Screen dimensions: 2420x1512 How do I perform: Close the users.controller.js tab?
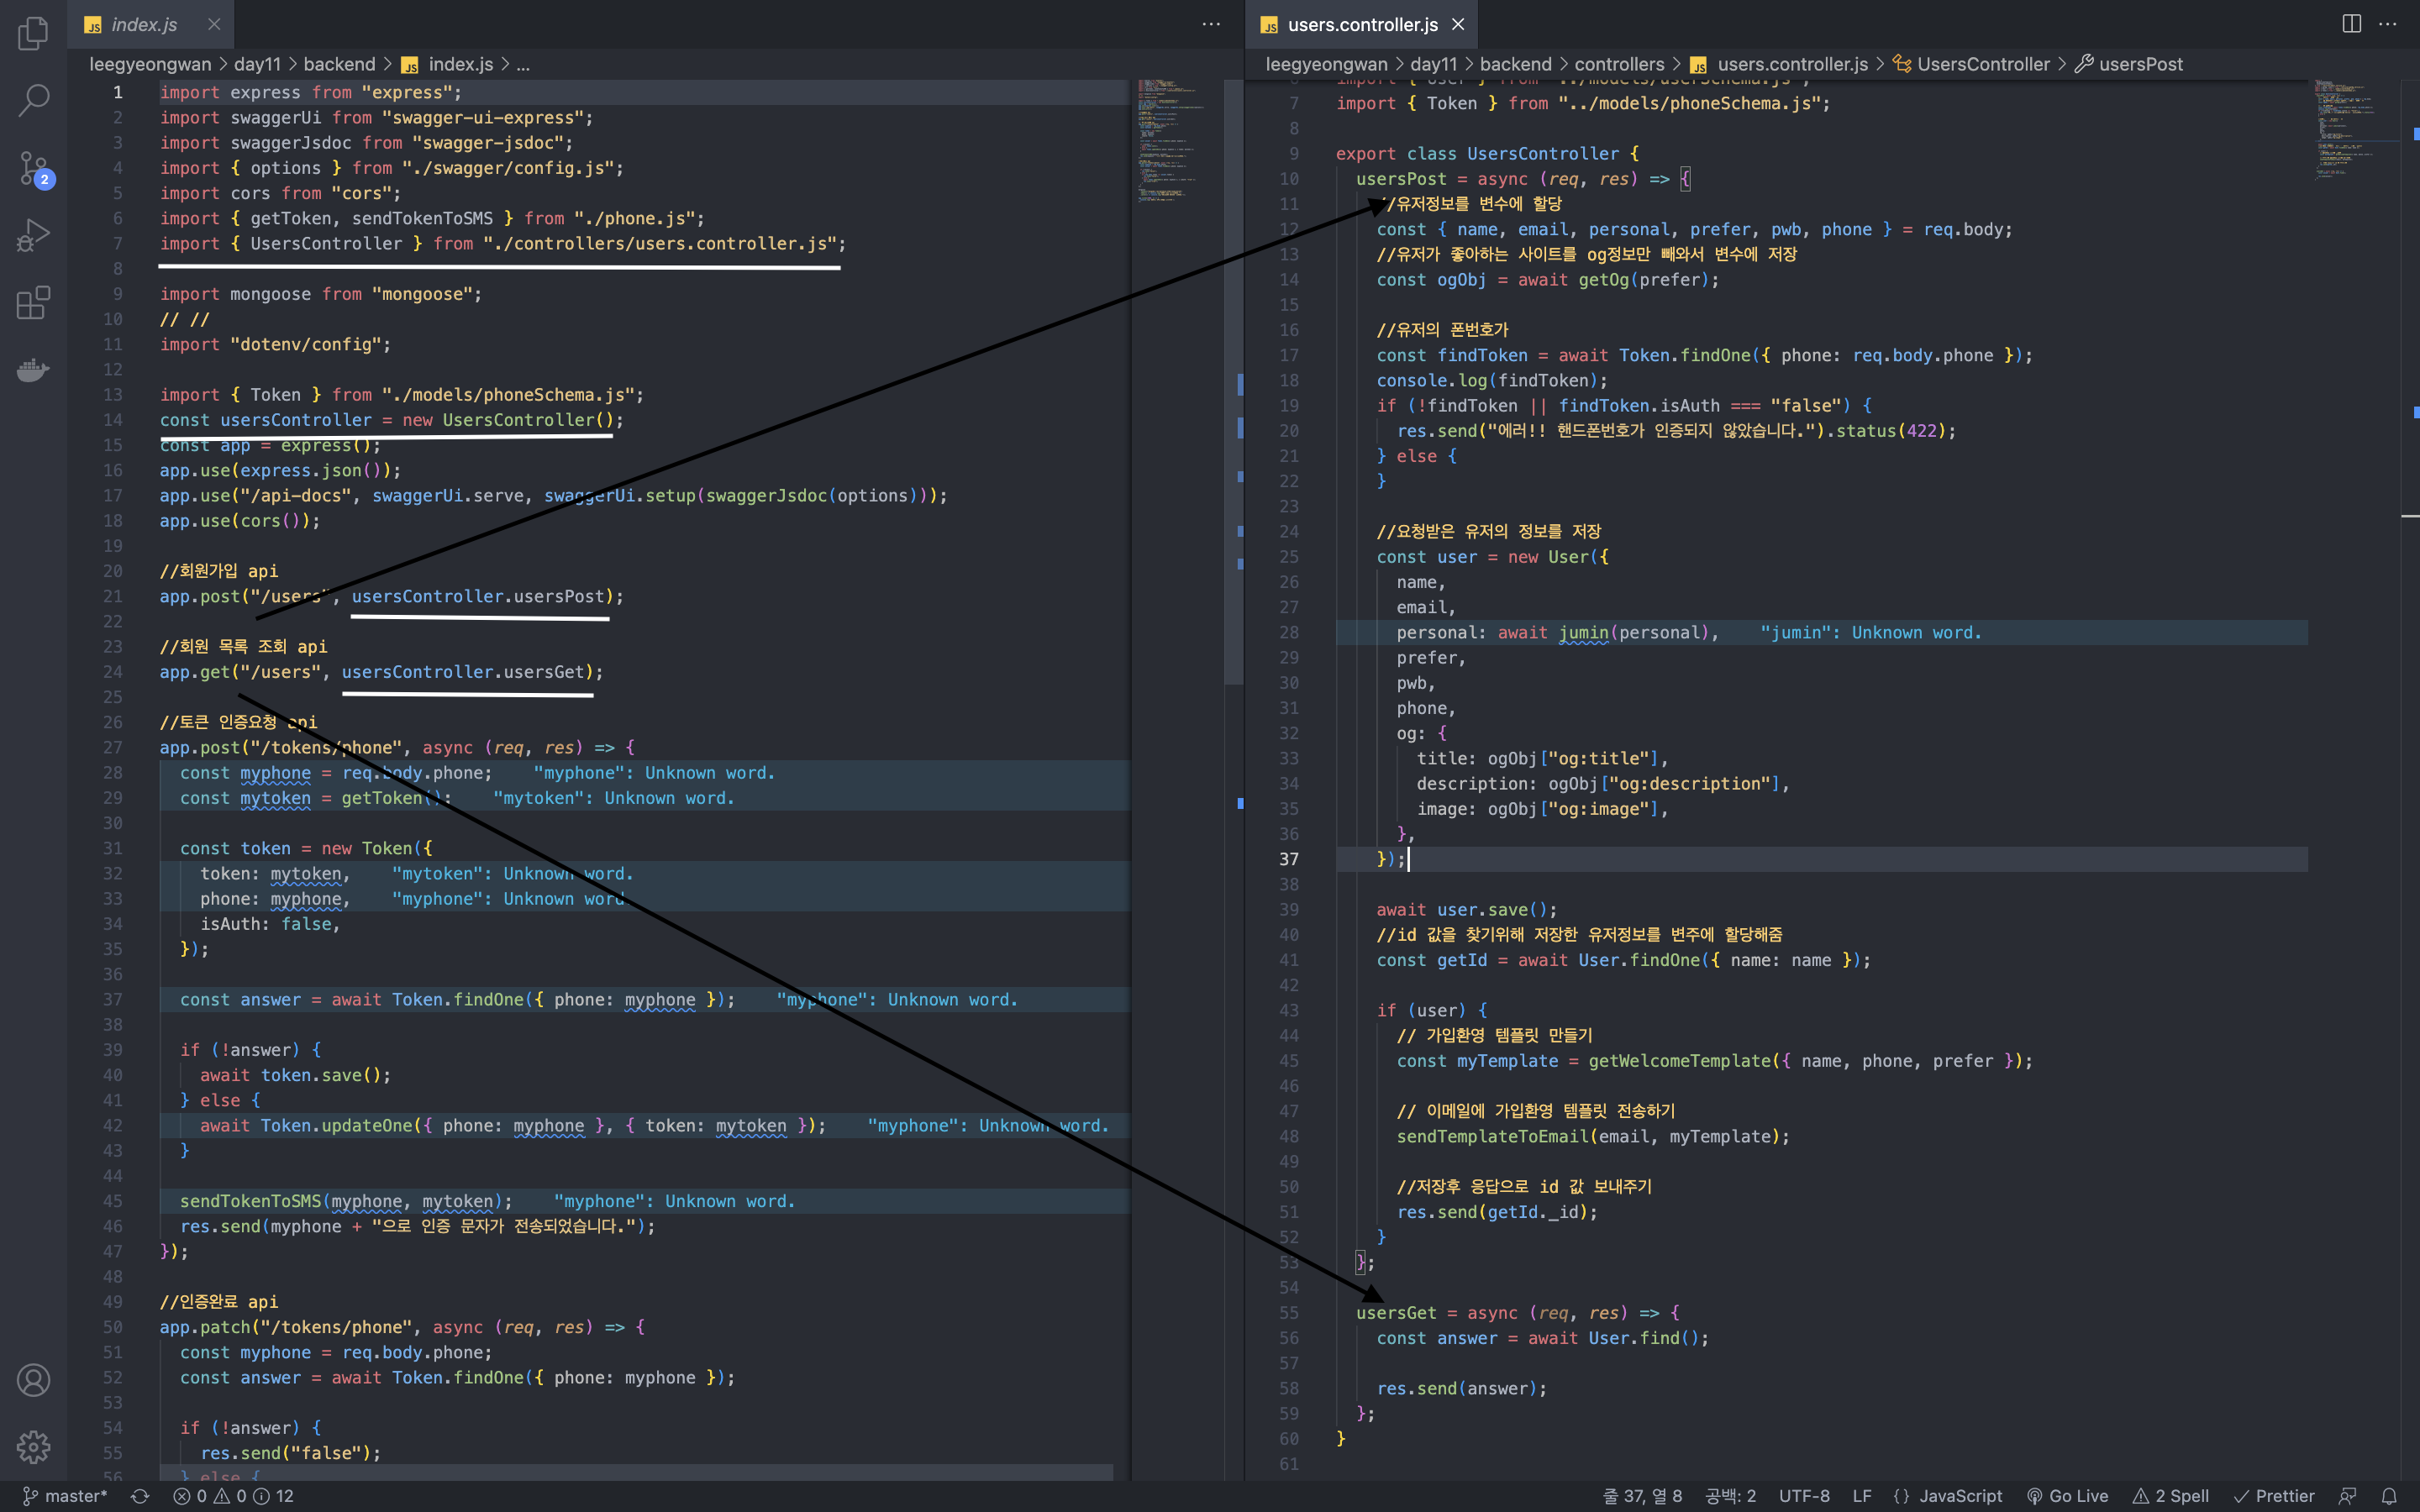[1458, 24]
